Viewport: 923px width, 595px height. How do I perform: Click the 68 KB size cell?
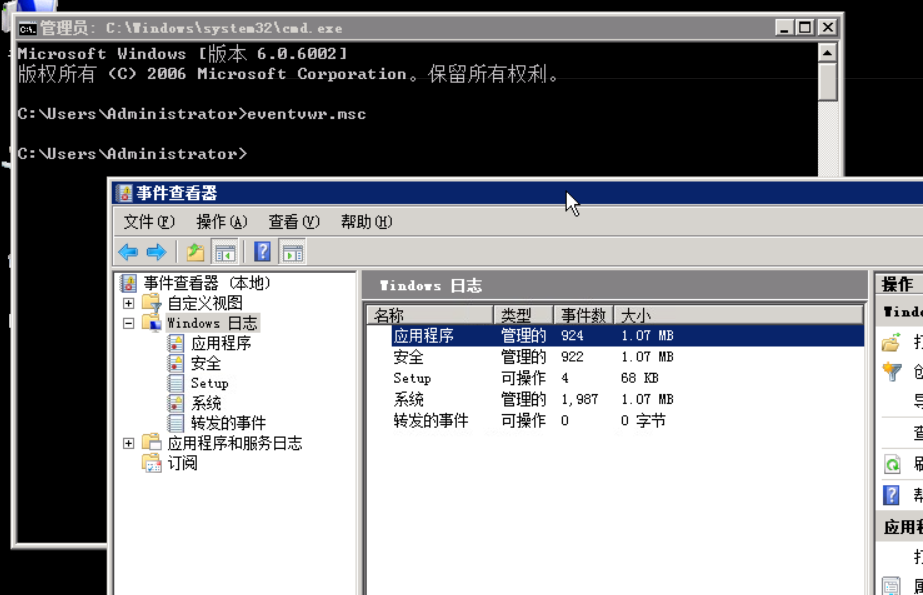click(640, 378)
